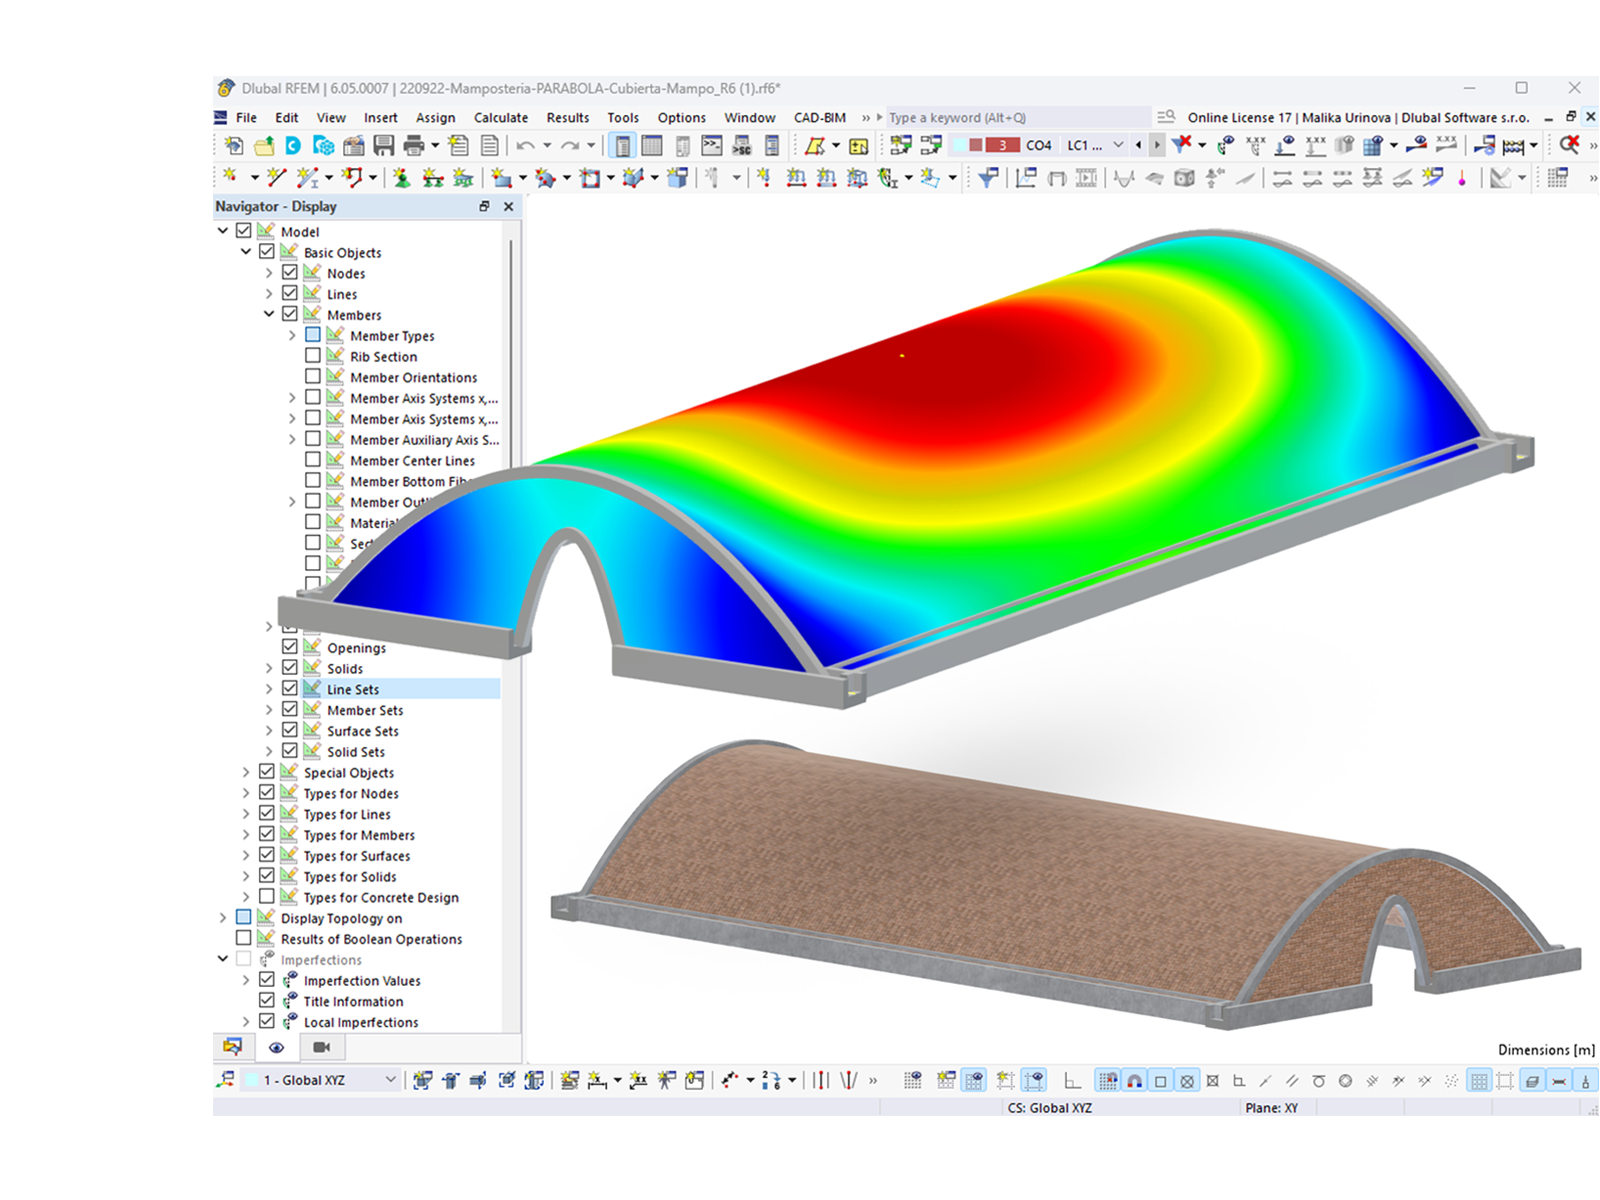Toggle the Solids checkbox

point(290,667)
